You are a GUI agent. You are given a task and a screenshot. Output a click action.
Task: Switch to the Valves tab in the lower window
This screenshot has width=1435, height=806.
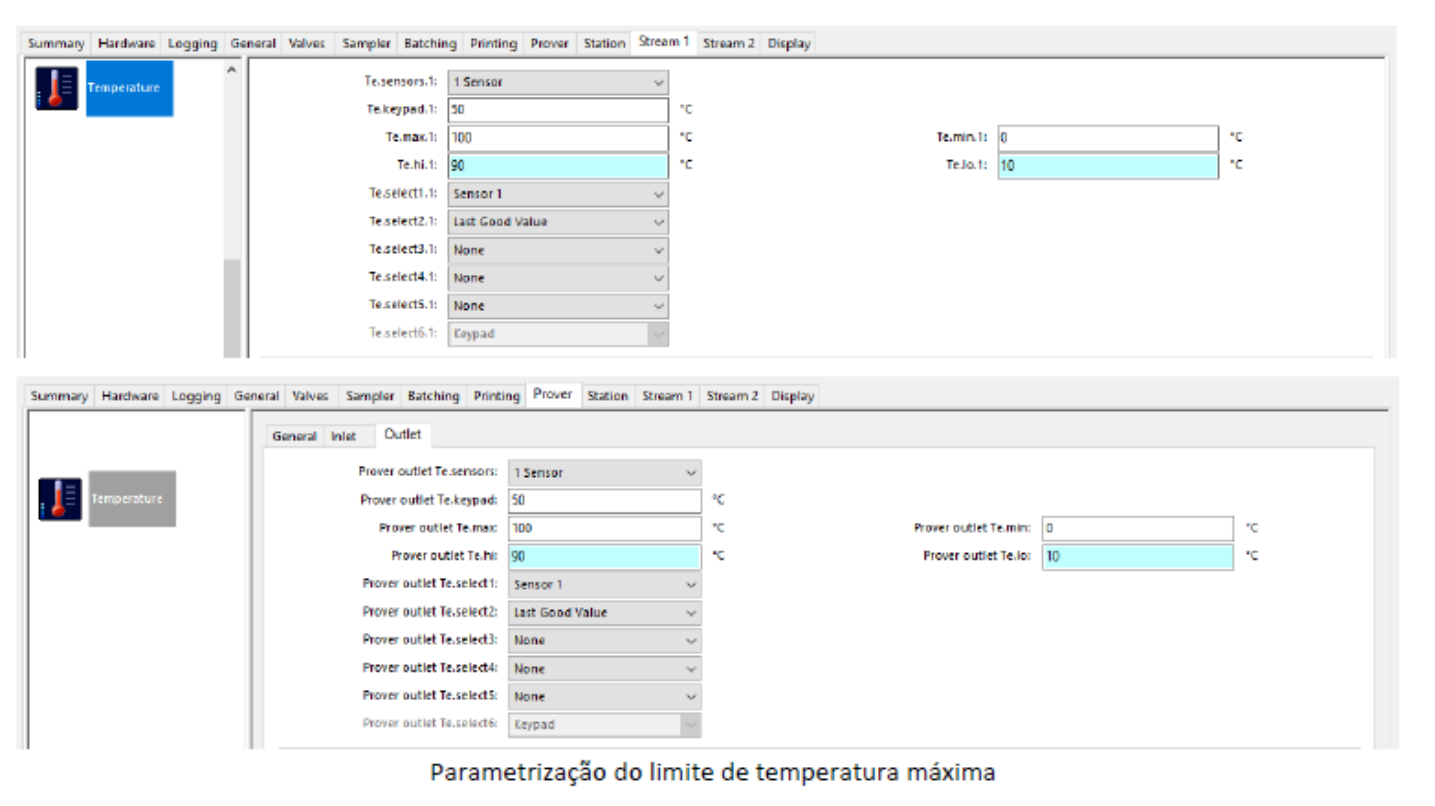[311, 397]
